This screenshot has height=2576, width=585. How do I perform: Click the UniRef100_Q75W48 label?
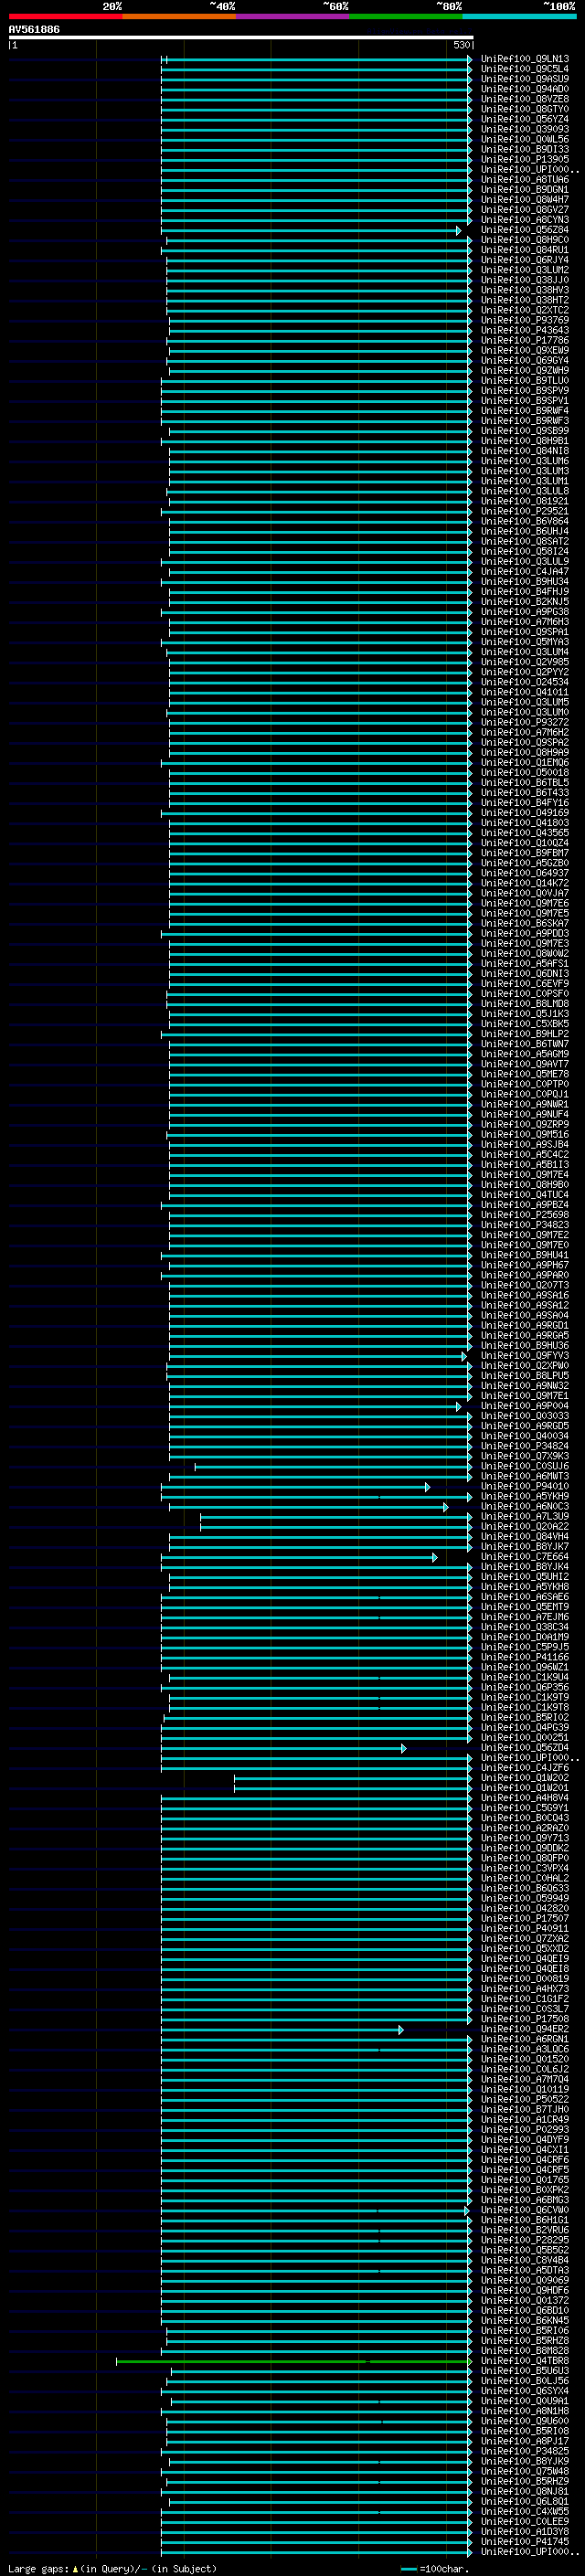pos(525,2472)
